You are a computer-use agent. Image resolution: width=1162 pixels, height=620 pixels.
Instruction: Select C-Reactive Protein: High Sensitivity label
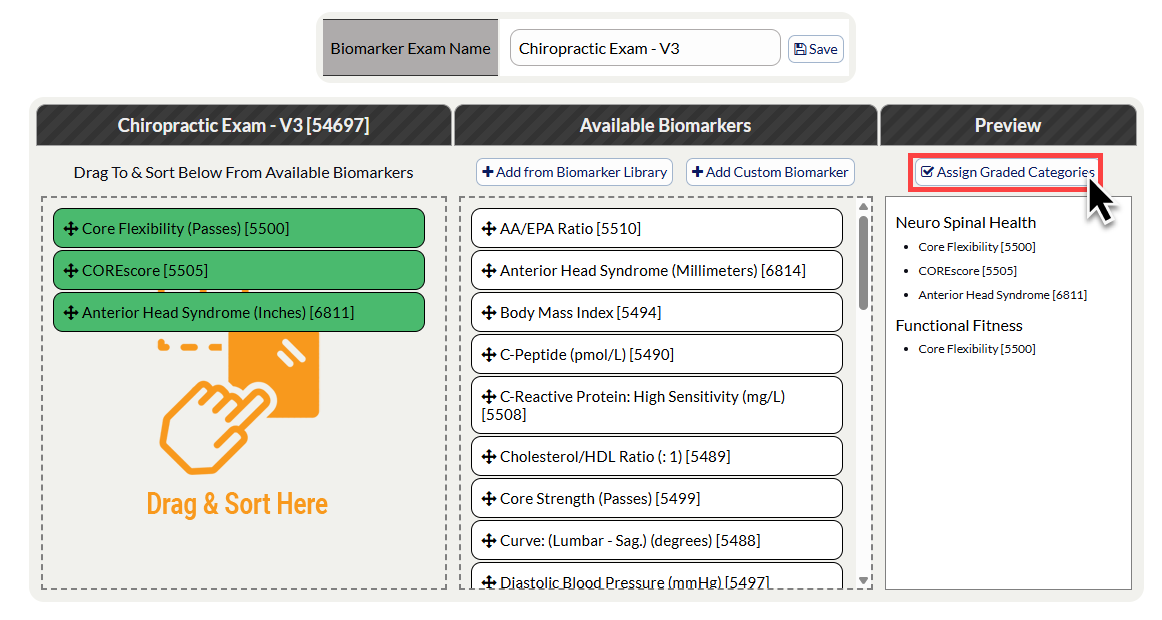633,406
